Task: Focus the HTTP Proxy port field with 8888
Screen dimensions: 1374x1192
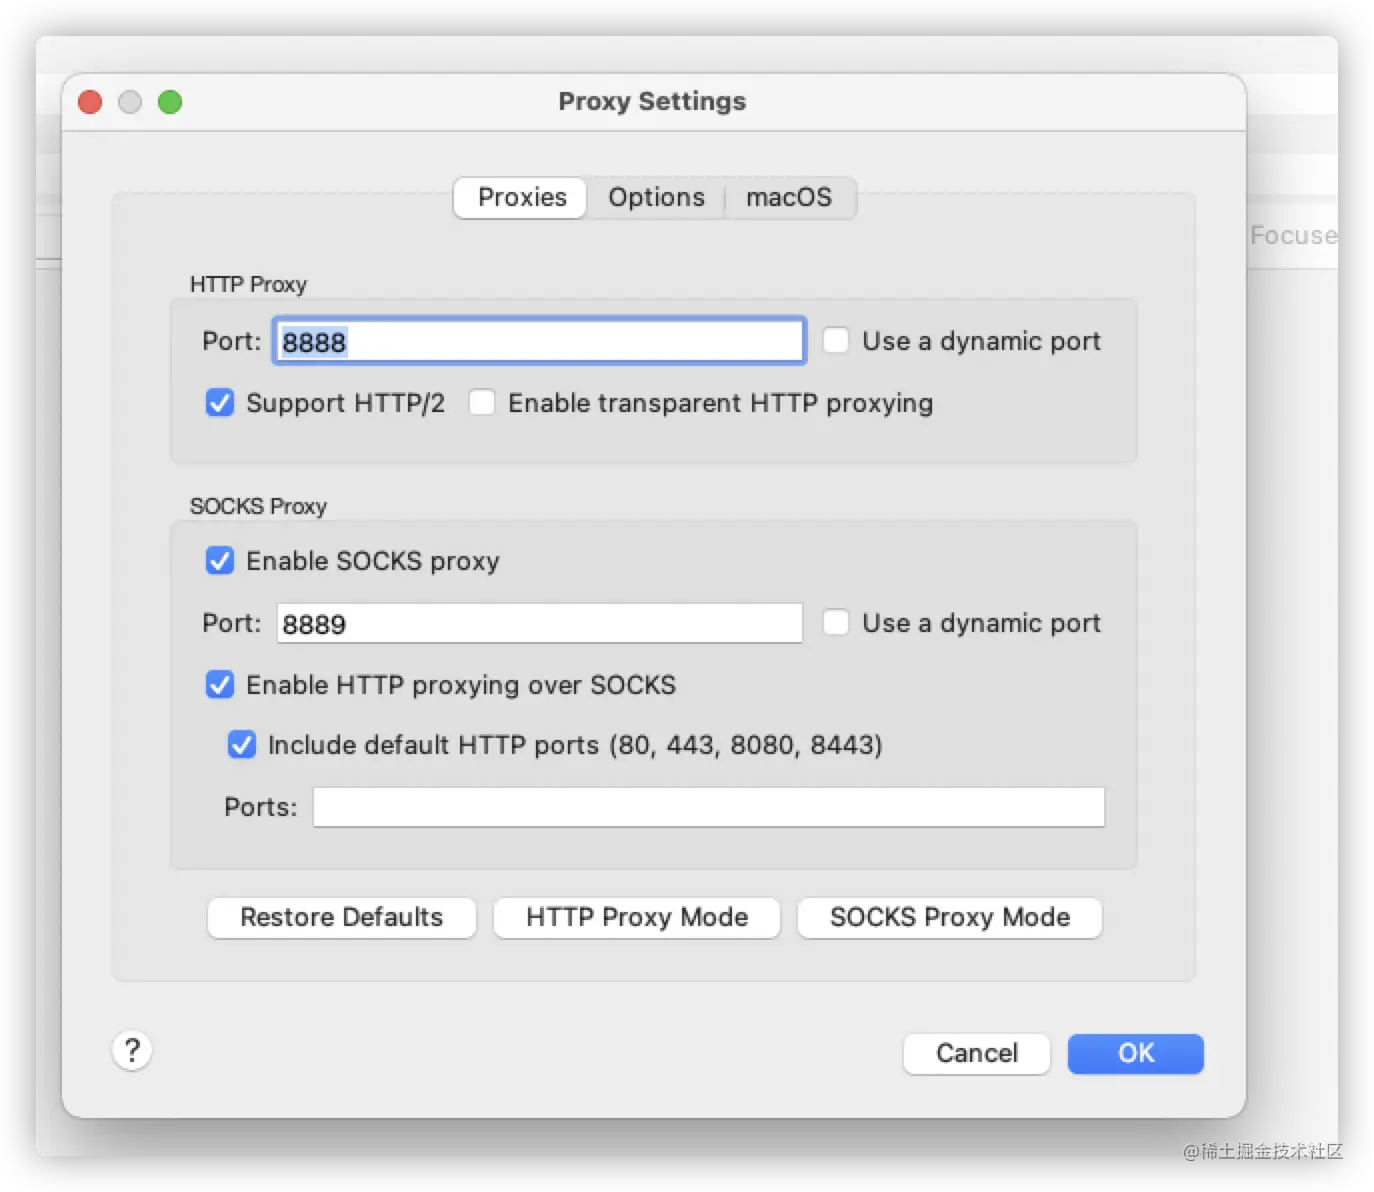Action: click(539, 341)
